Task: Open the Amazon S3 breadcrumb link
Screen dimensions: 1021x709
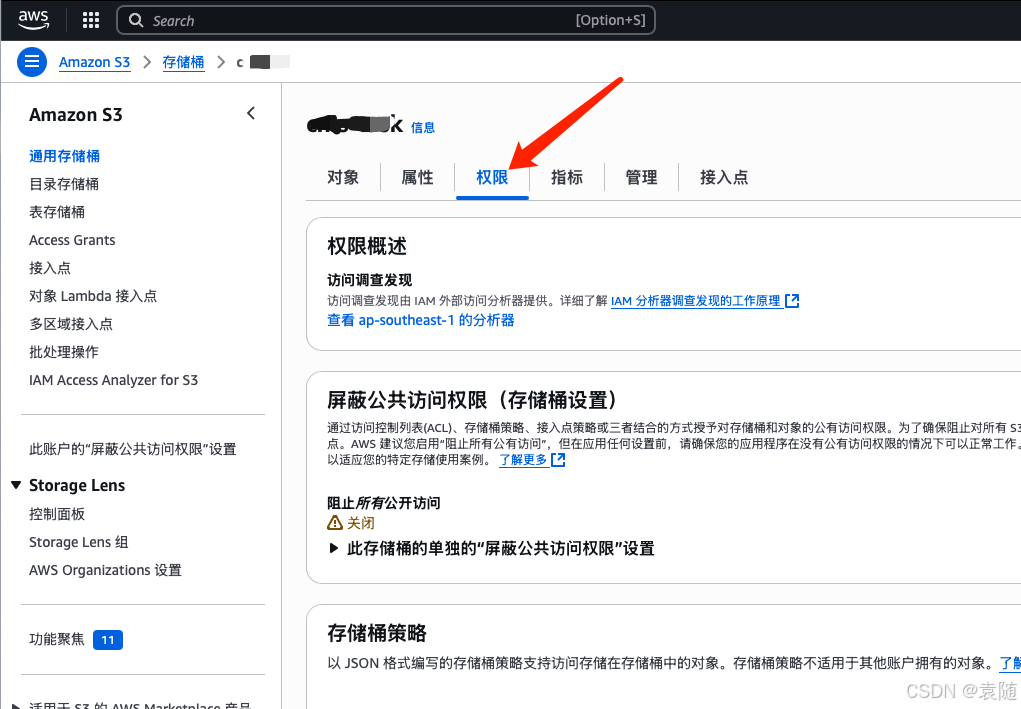Action: point(94,62)
